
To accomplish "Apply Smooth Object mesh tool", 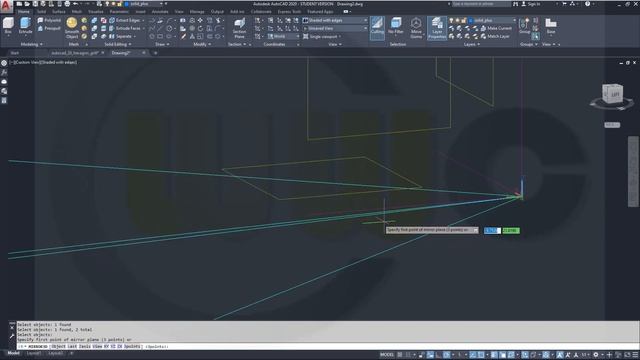I will point(72,28).
